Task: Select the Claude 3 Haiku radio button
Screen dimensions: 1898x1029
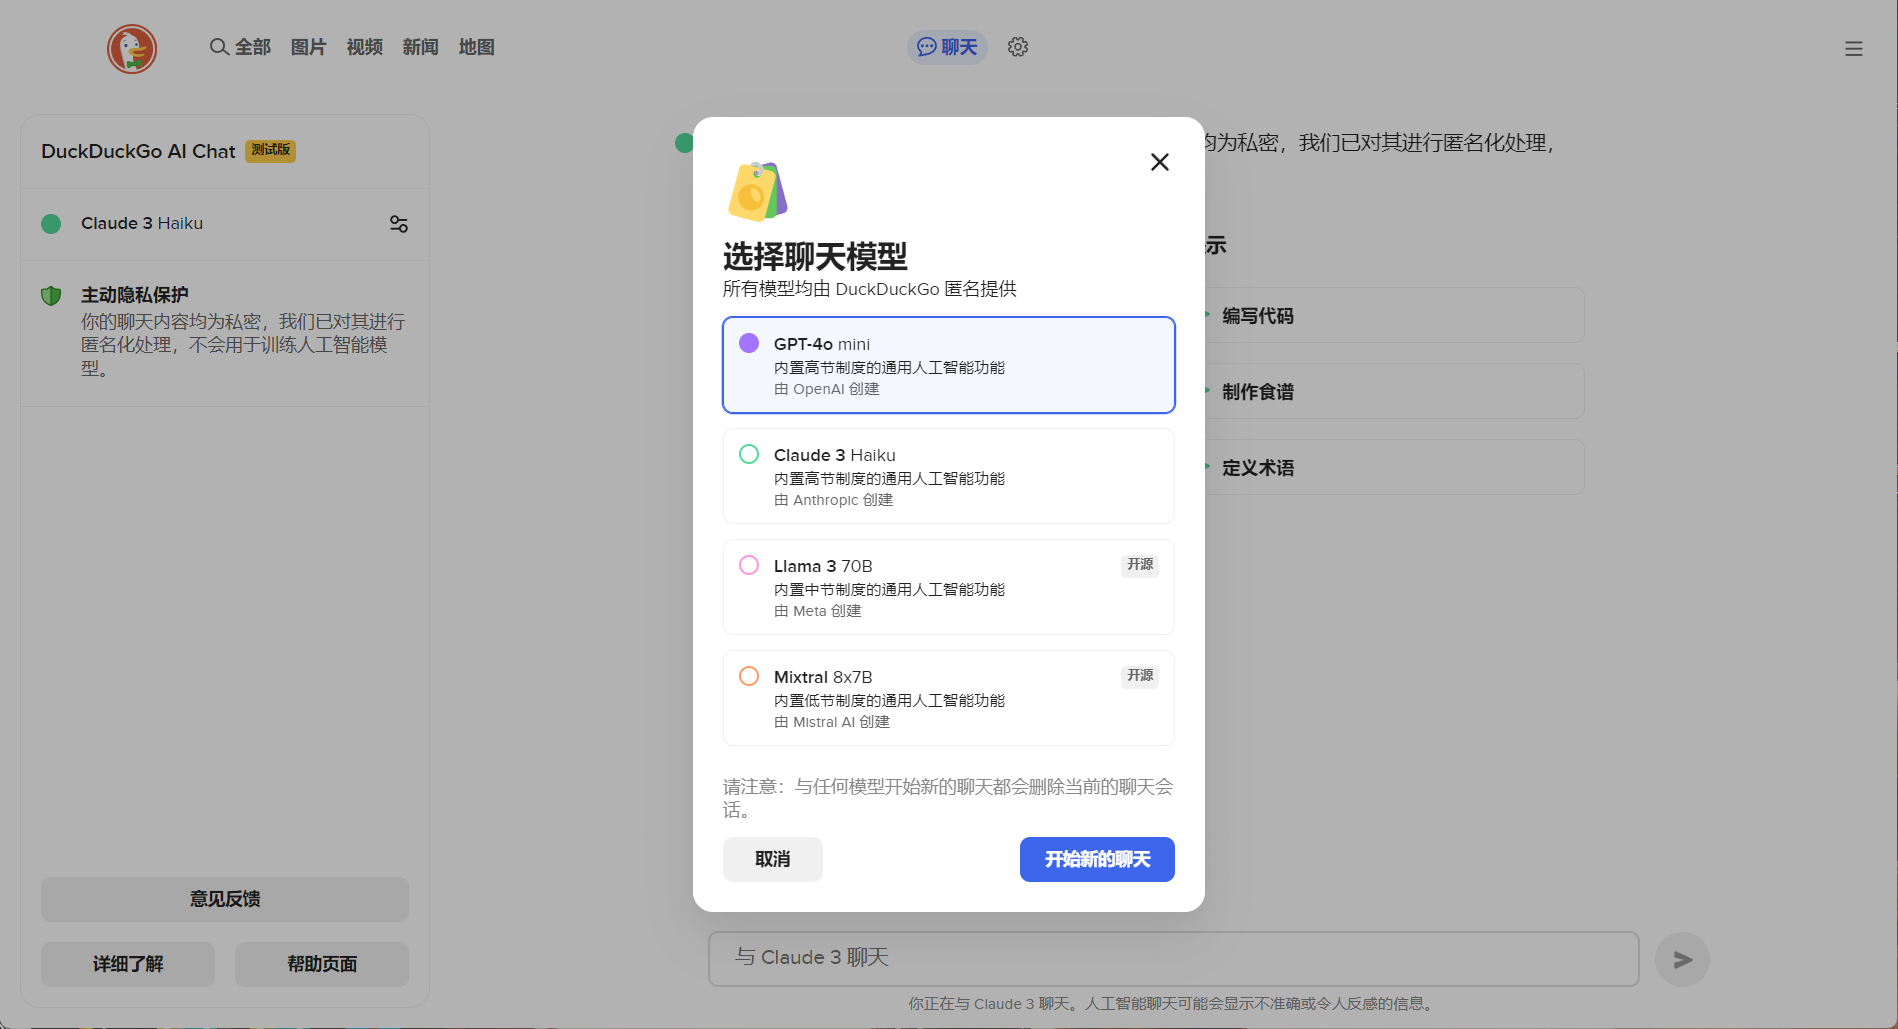Action: click(x=749, y=454)
